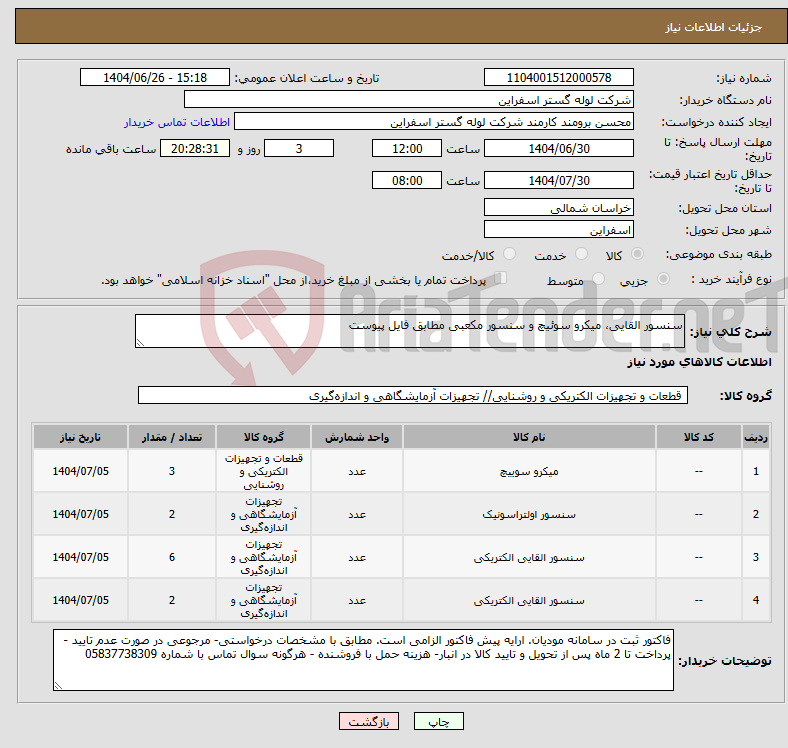Click the شرح کلی نیاز description textarea
Viewport: 788px width, 748px height.
[x=410, y=331]
